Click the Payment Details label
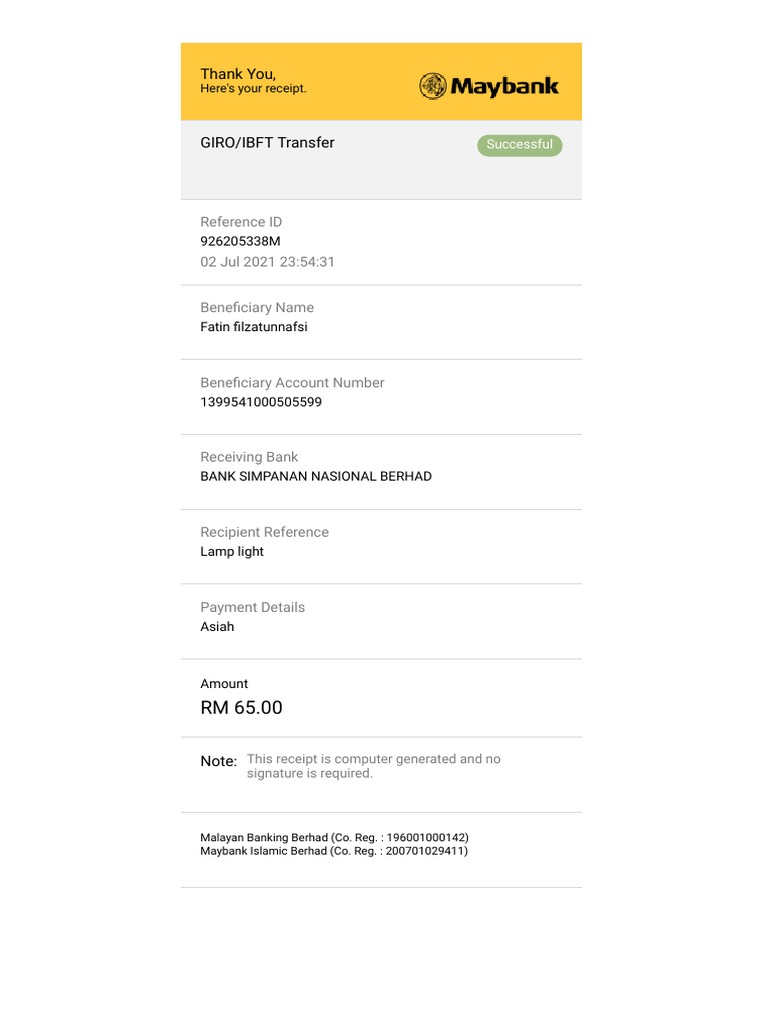Viewport: 768px width, 1024px height. point(252,607)
